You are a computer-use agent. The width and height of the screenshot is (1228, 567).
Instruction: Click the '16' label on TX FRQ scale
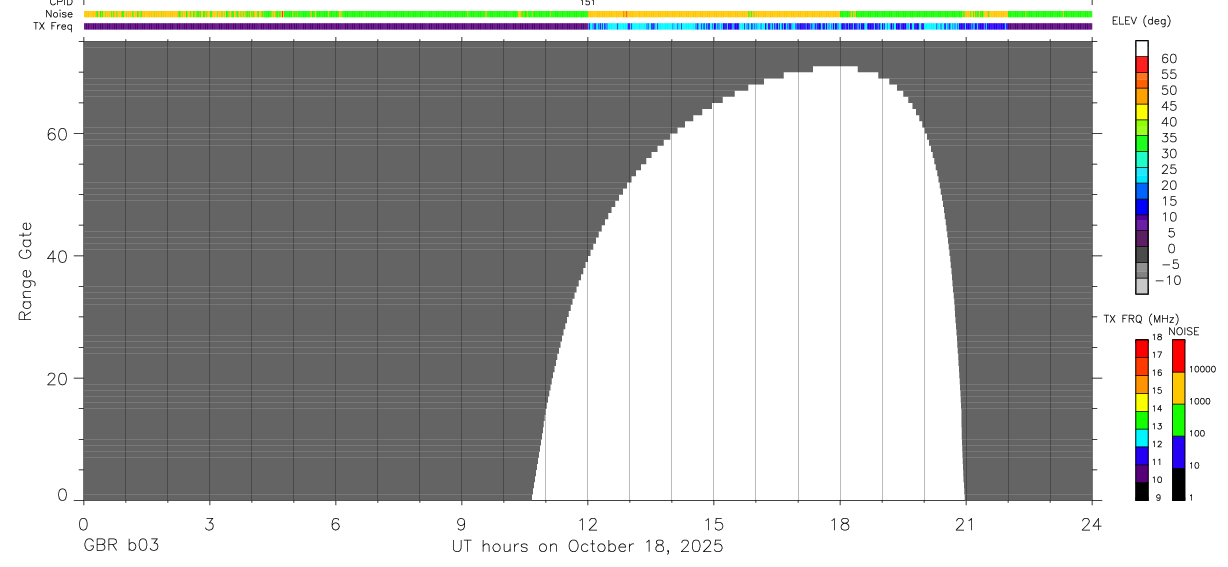[1156, 373]
